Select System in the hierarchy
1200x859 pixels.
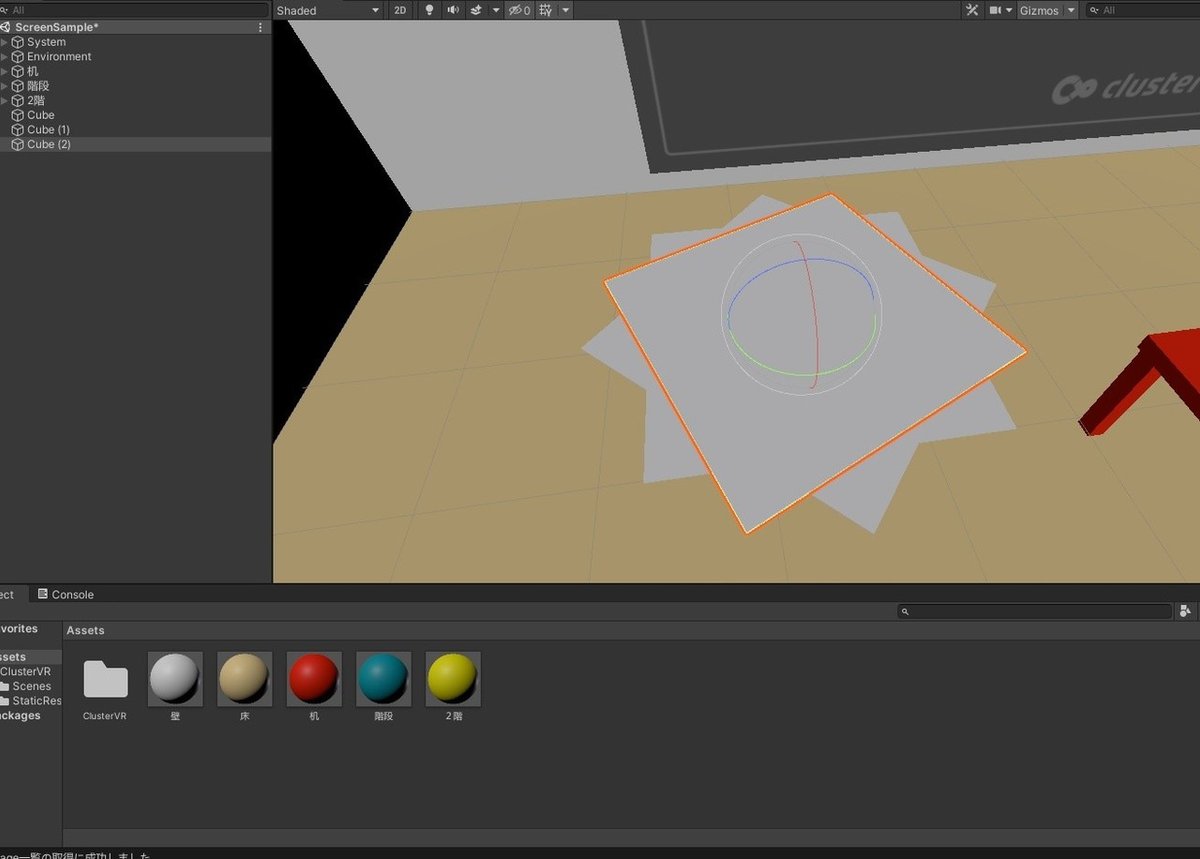click(x=46, y=42)
